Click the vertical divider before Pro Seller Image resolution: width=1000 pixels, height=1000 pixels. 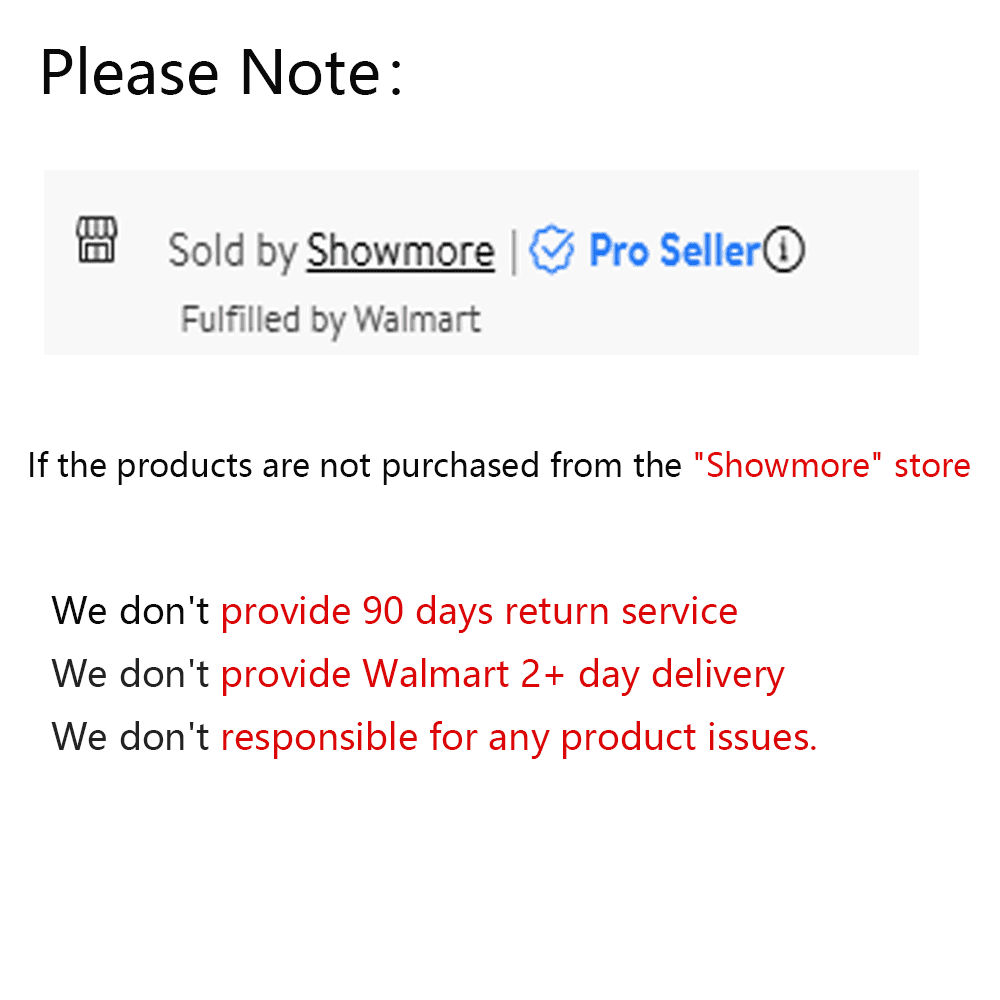513,251
